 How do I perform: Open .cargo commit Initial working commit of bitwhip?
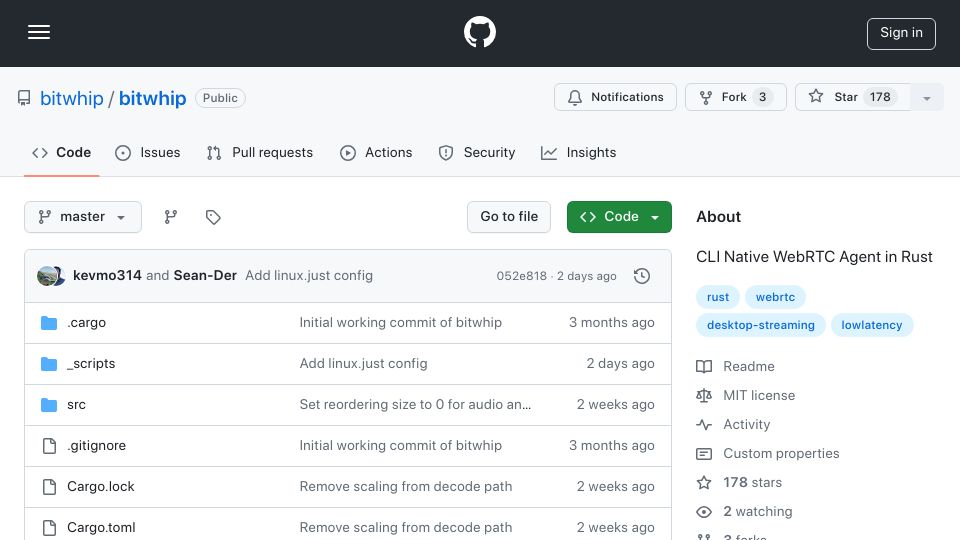coord(400,323)
